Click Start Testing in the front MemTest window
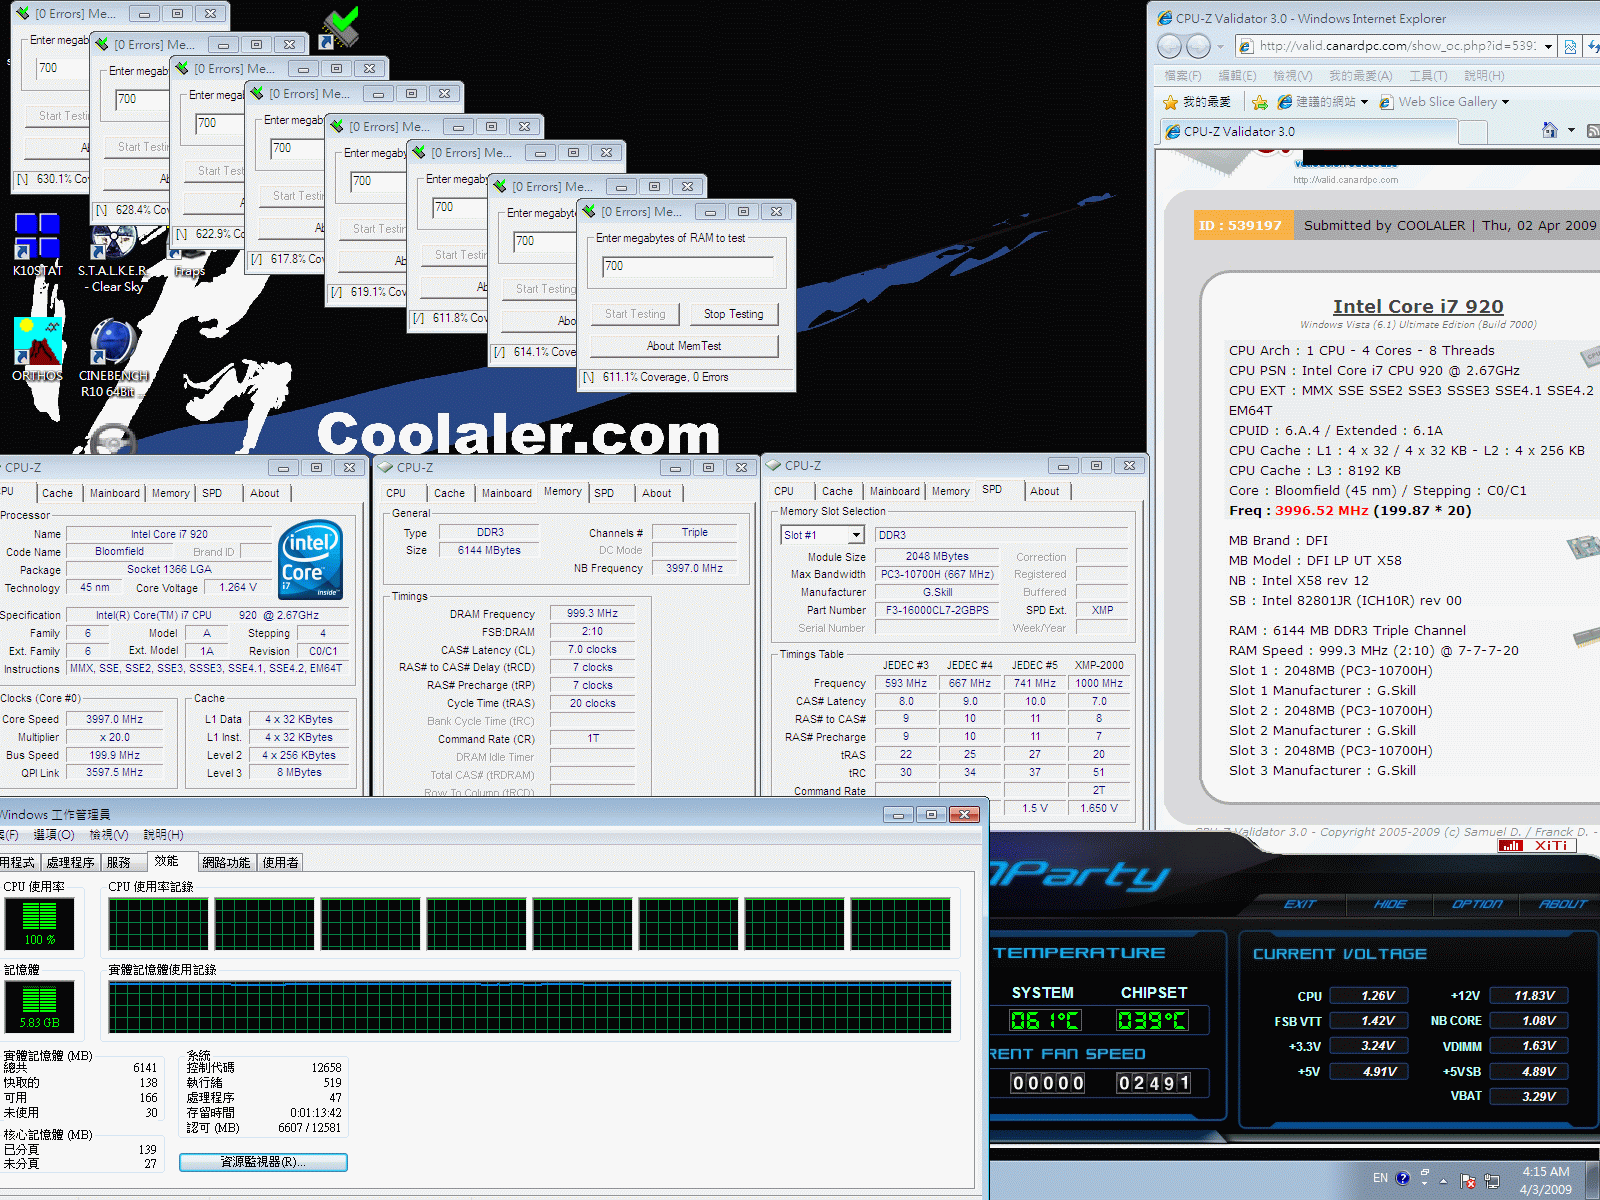Viewport: 1600px width, 1200px height. pyautogui.click(x=635, y=314)
